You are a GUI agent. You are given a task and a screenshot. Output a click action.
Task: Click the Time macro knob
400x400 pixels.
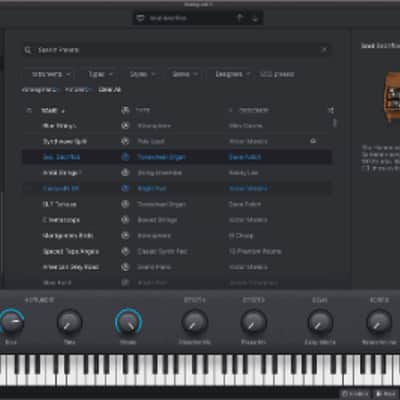coord(69,322)
